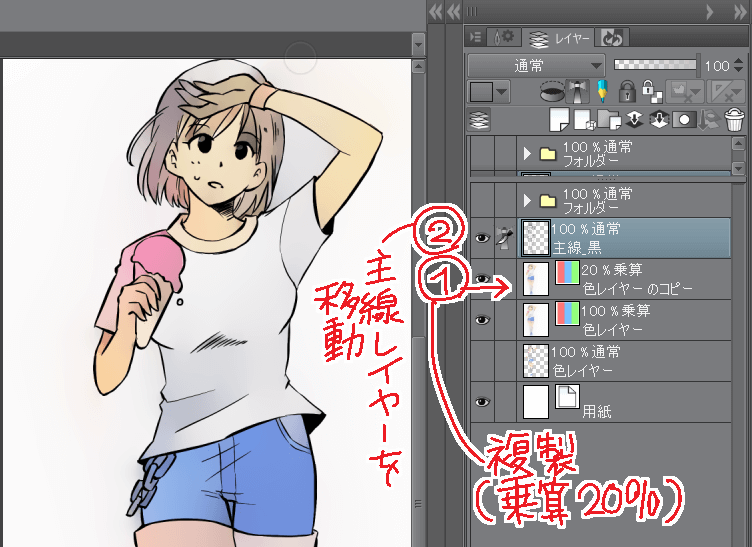The image size is (752, 547).
Task: Hide the 色レイヤー のコピー layer
Action: click(482, 279)
